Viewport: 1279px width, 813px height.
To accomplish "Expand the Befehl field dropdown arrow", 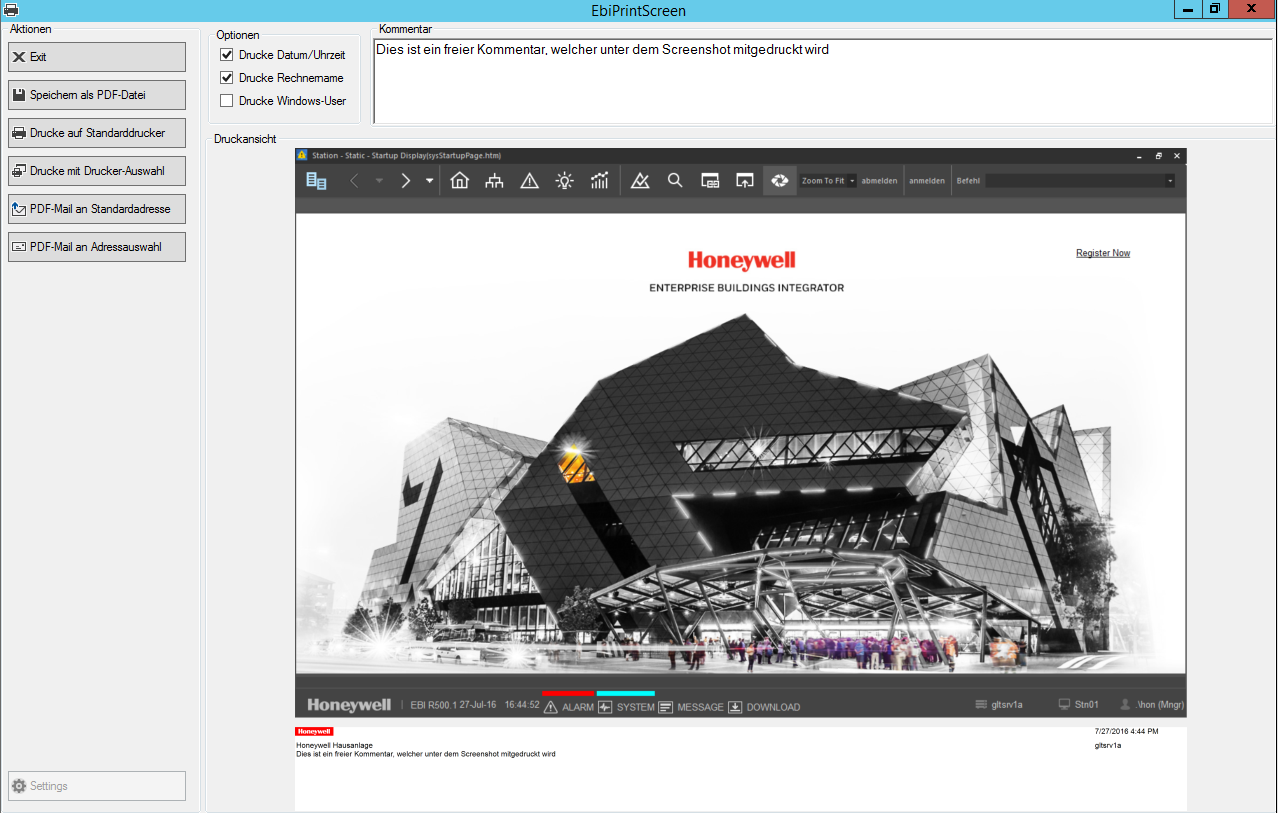I will [x=1170, y=181].
